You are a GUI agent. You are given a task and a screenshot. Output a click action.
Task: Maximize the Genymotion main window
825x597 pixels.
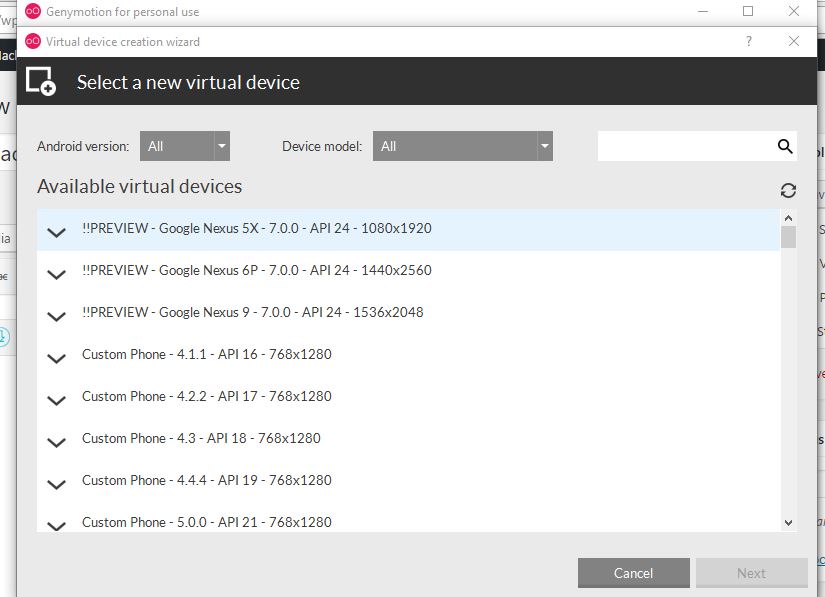click(x=748, y=11)
